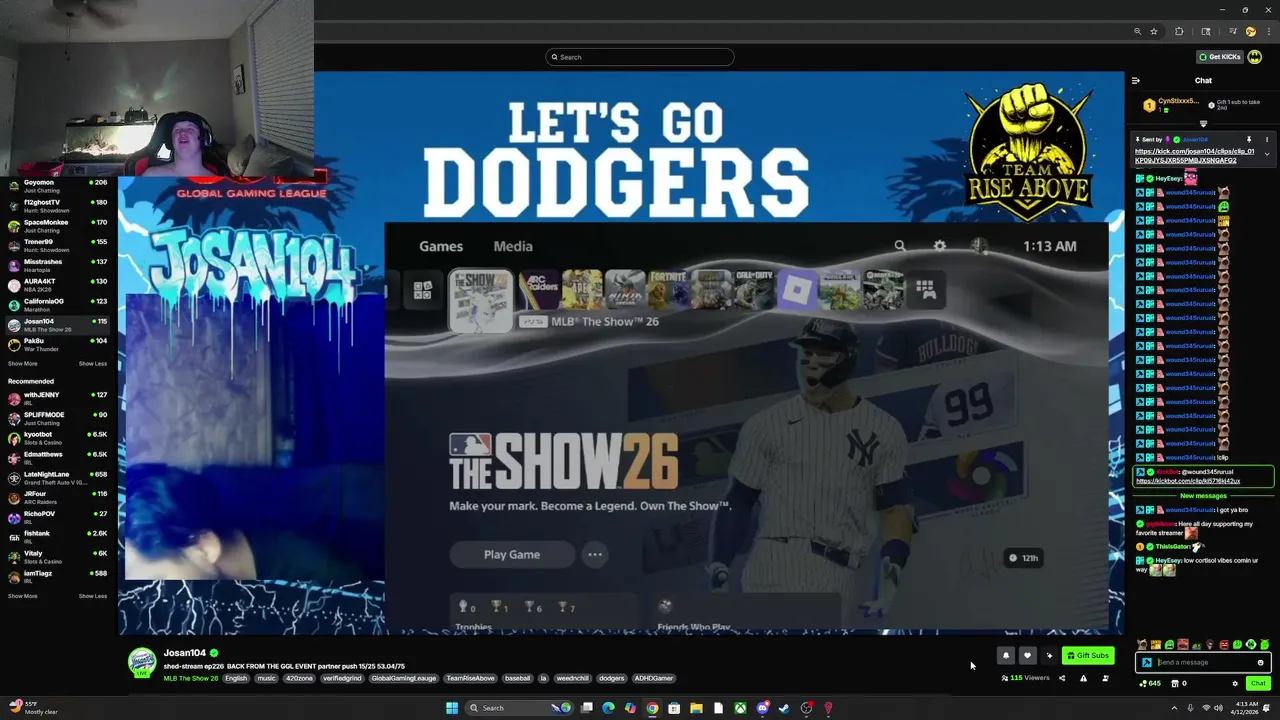This screenshot has height=720, width=1280.
Task: Open File Explorer folder from taskbar
Action: [x=696, y=708]
